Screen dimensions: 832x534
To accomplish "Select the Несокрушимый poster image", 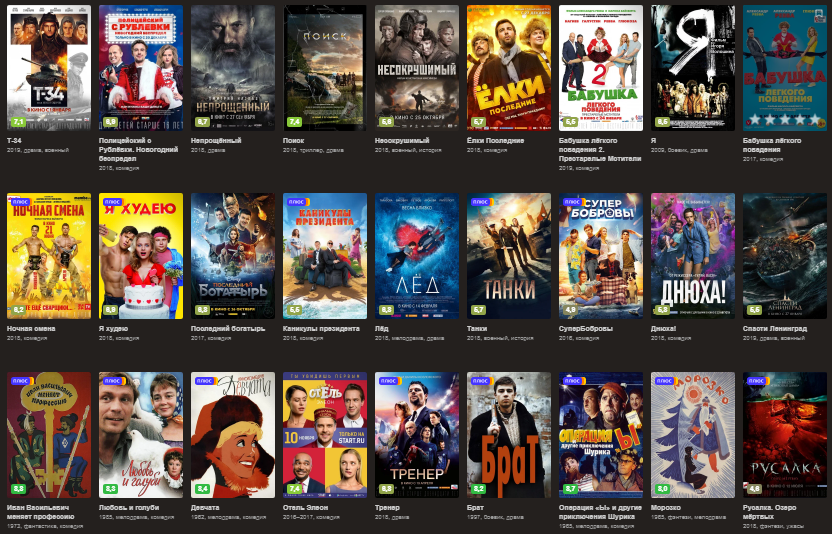I will click(x=417, y=68).
